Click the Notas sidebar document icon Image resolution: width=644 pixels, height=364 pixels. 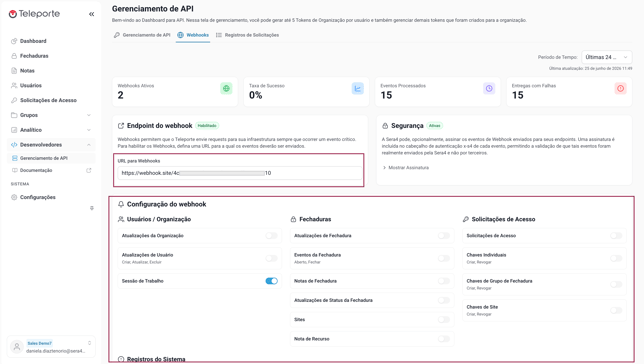14,71
